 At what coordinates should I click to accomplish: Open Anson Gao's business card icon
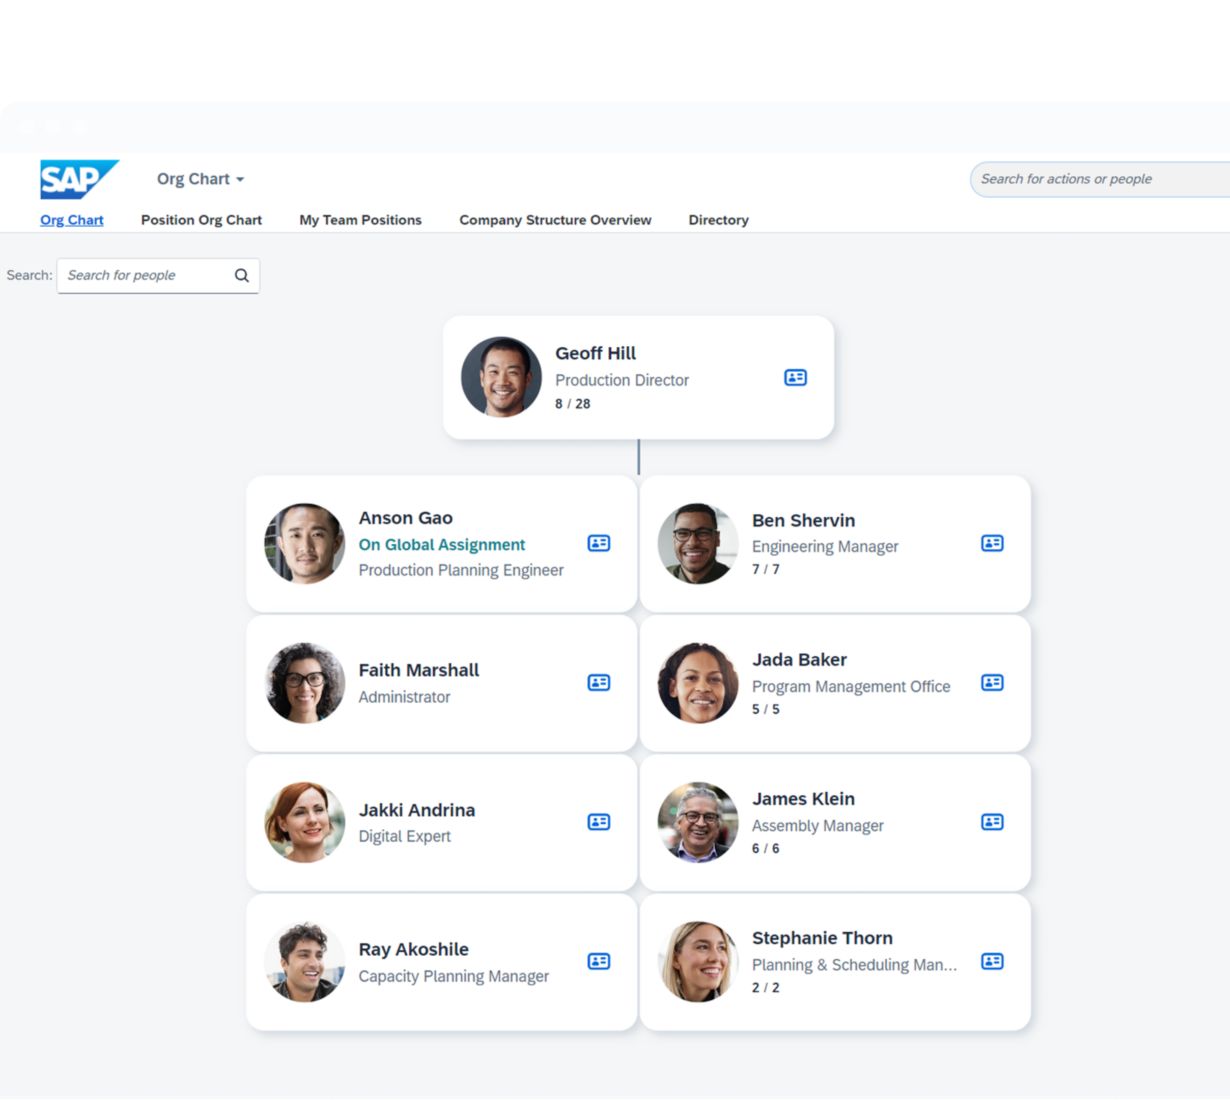[x=598, y=543]
